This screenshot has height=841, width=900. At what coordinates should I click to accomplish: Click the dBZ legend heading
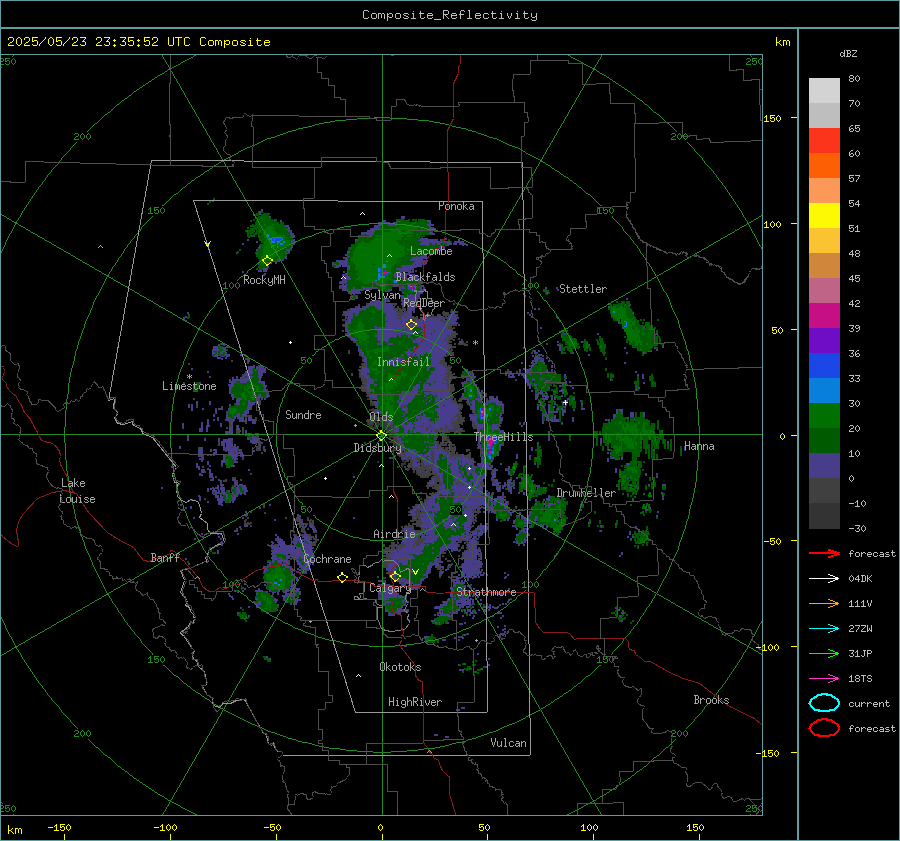pos(848,53)
